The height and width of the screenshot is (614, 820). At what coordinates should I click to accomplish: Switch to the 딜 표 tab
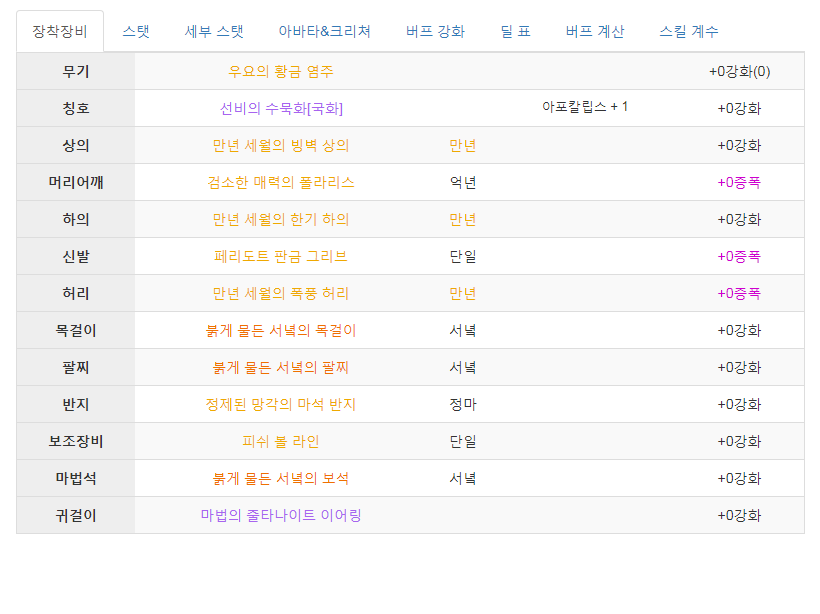point(515,31)
